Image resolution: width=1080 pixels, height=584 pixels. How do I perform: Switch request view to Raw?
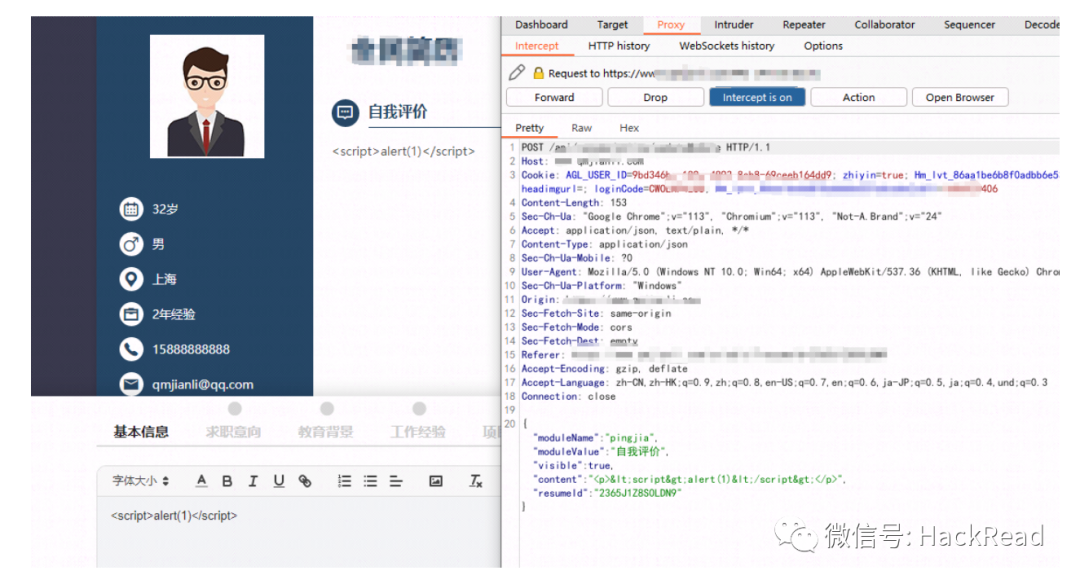(581, 128)
